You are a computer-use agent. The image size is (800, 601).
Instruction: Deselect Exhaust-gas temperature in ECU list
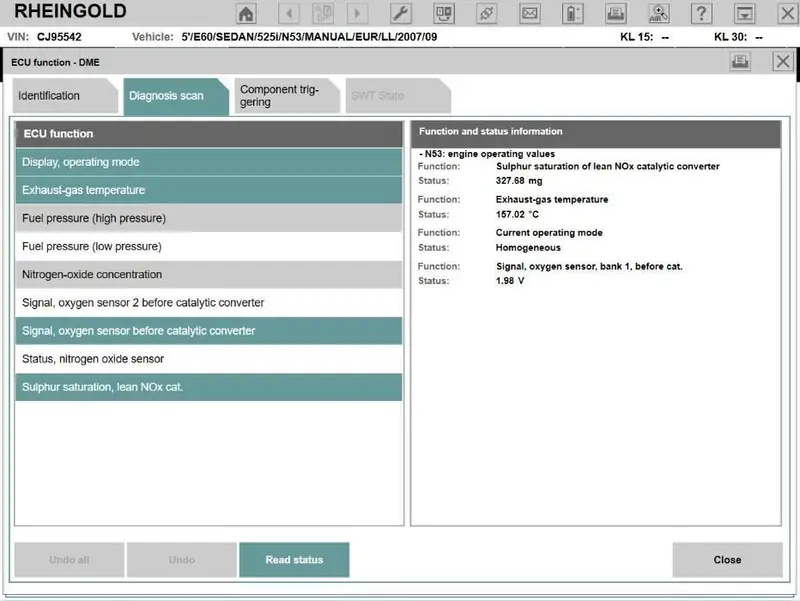pyautogui.click(x=209, y=190)
